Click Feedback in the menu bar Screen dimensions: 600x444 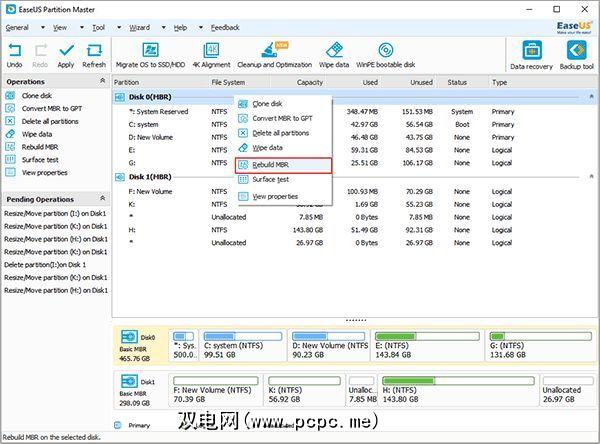tap(224, 27)
